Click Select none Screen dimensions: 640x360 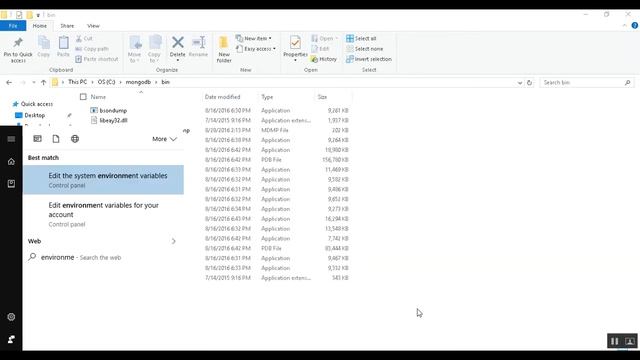pyautogui.click(x=364, y=49)
